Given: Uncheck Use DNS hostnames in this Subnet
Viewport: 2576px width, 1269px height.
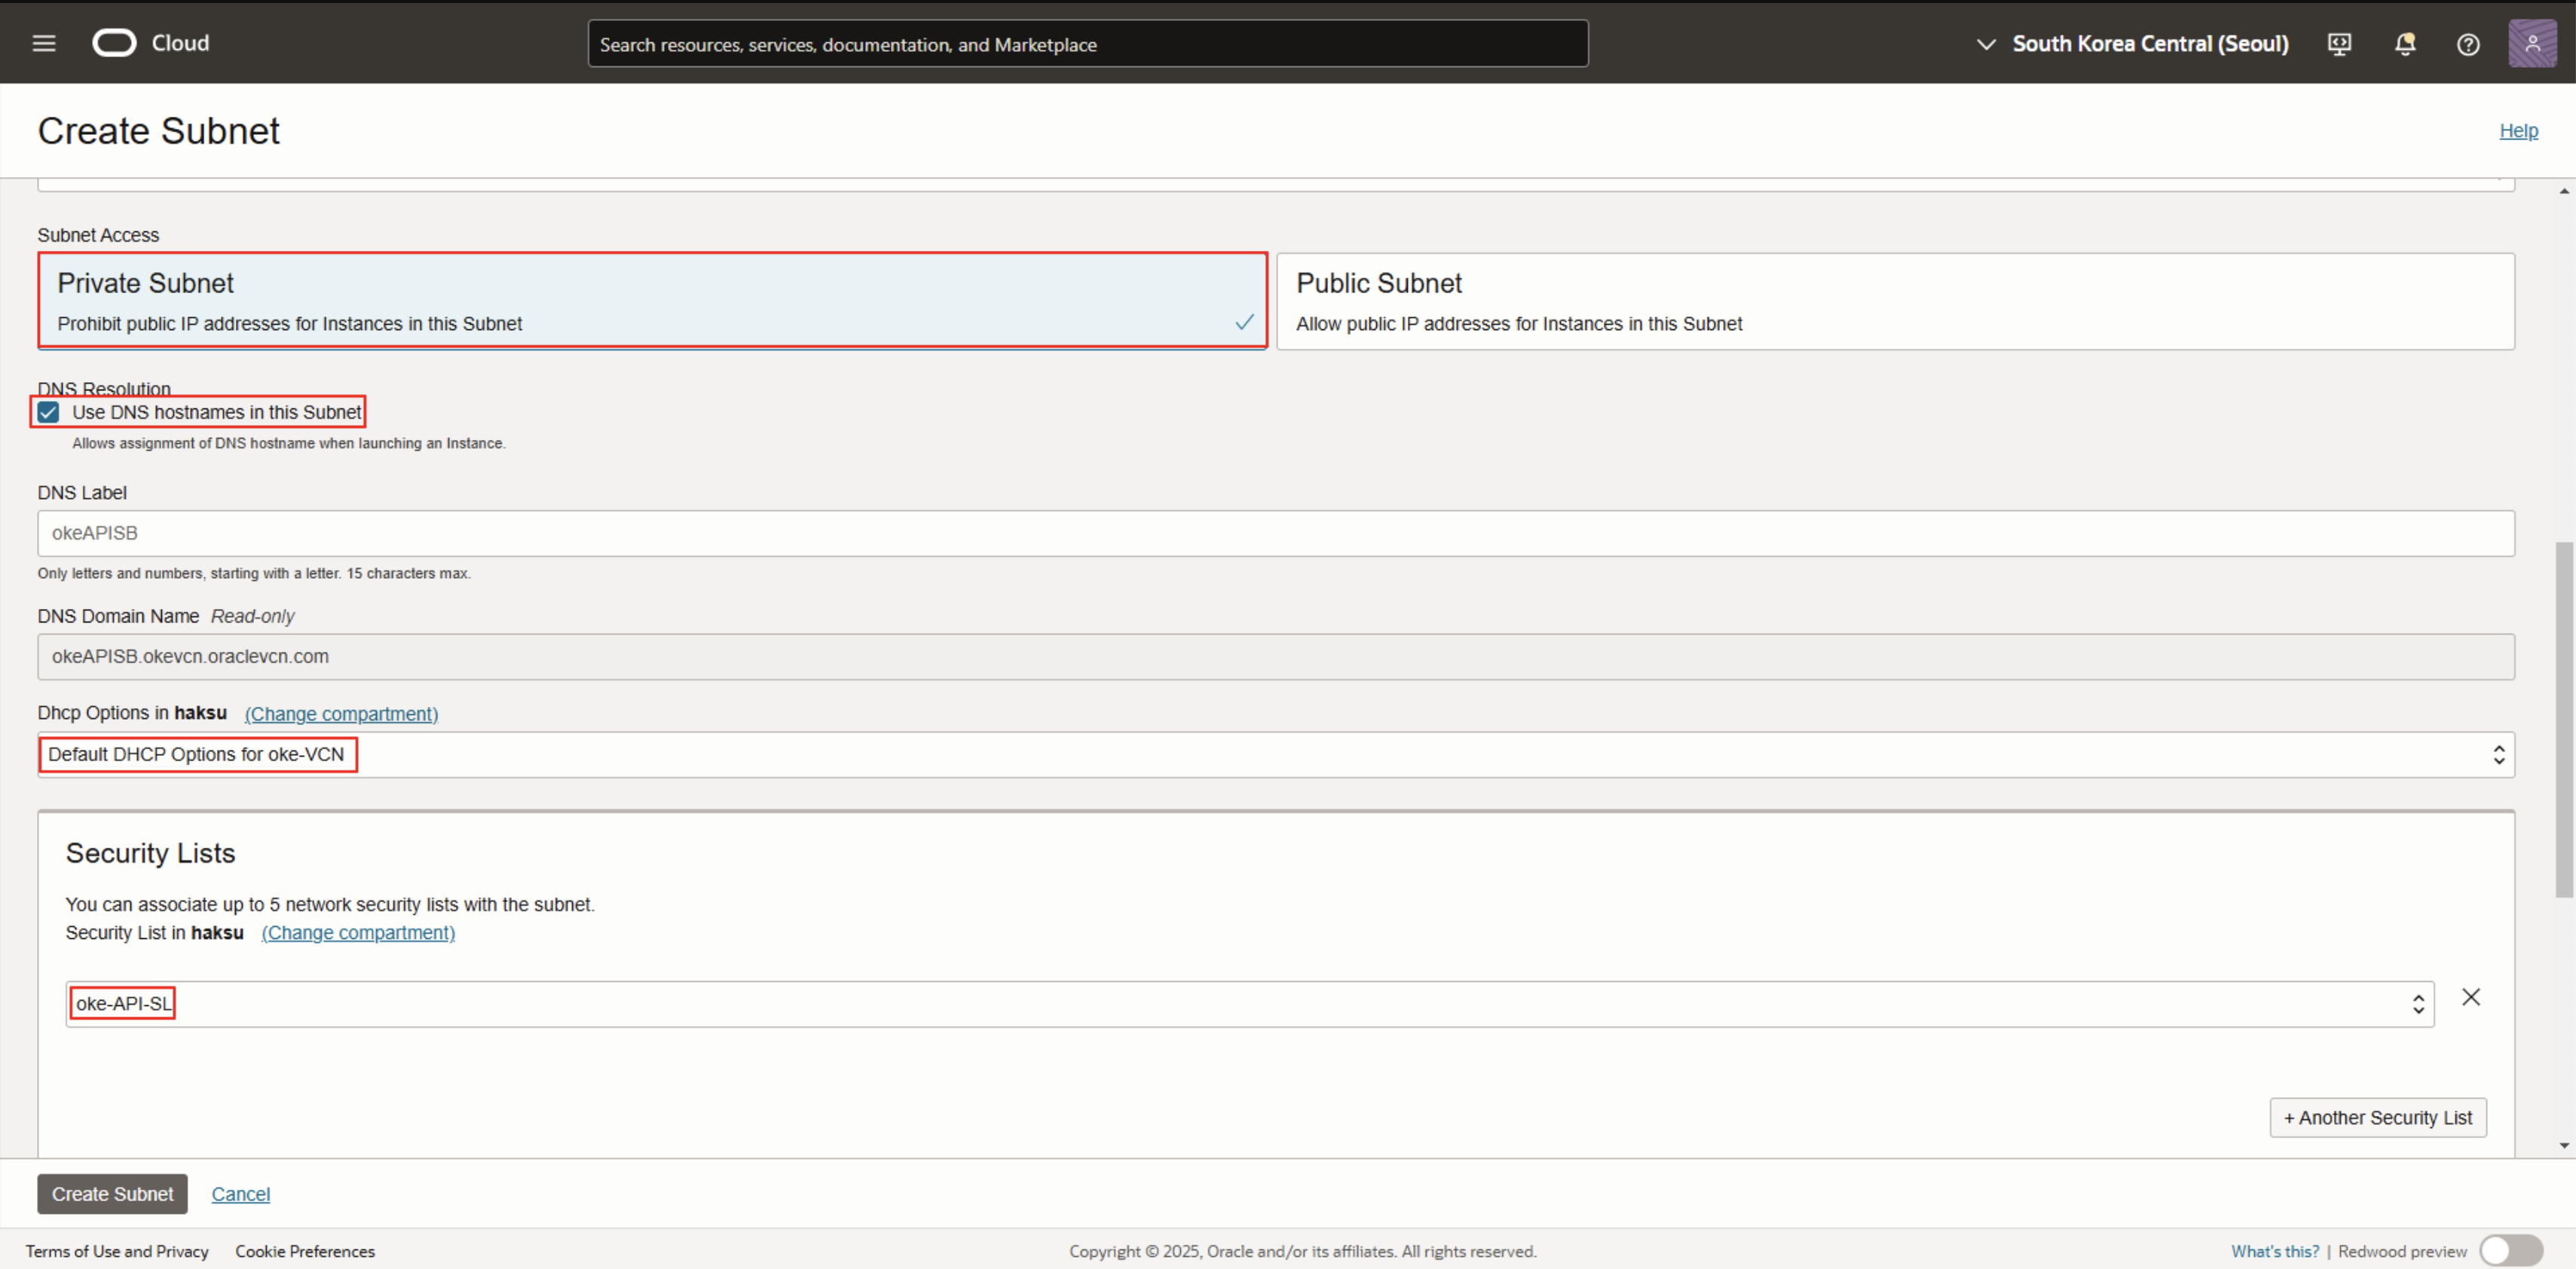Looking at the screenshot, I should (48, 412).
